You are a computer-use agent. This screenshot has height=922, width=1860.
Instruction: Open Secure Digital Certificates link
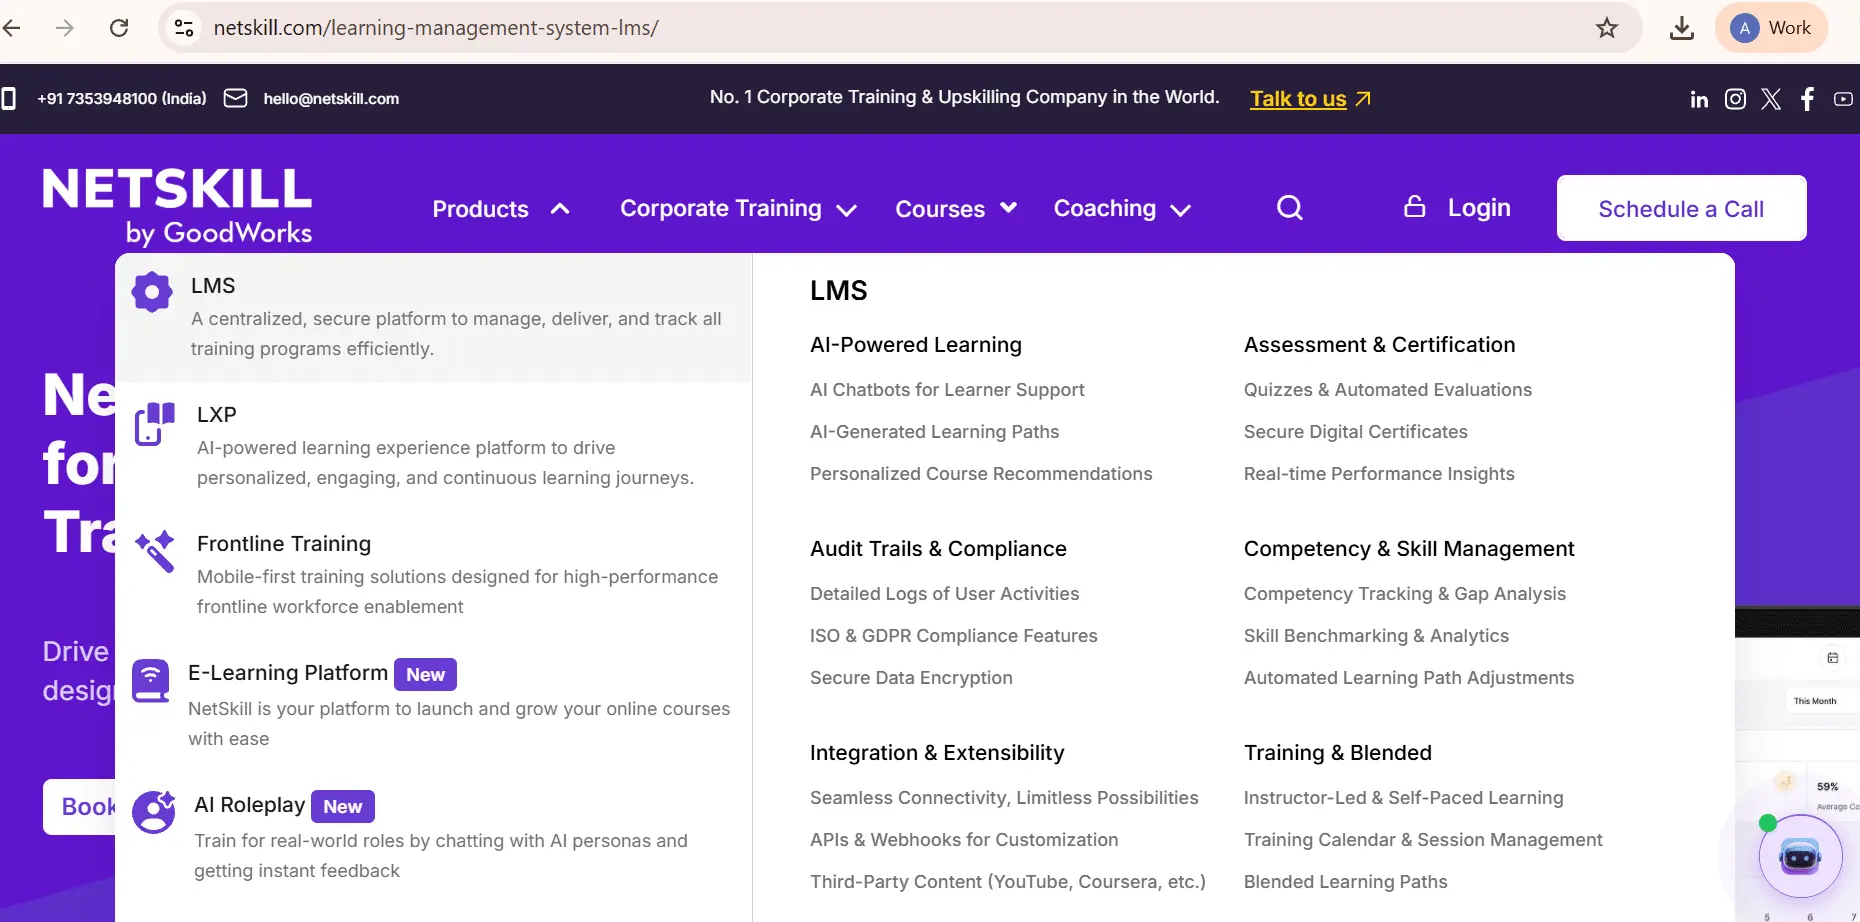[x=1355, y=432]
